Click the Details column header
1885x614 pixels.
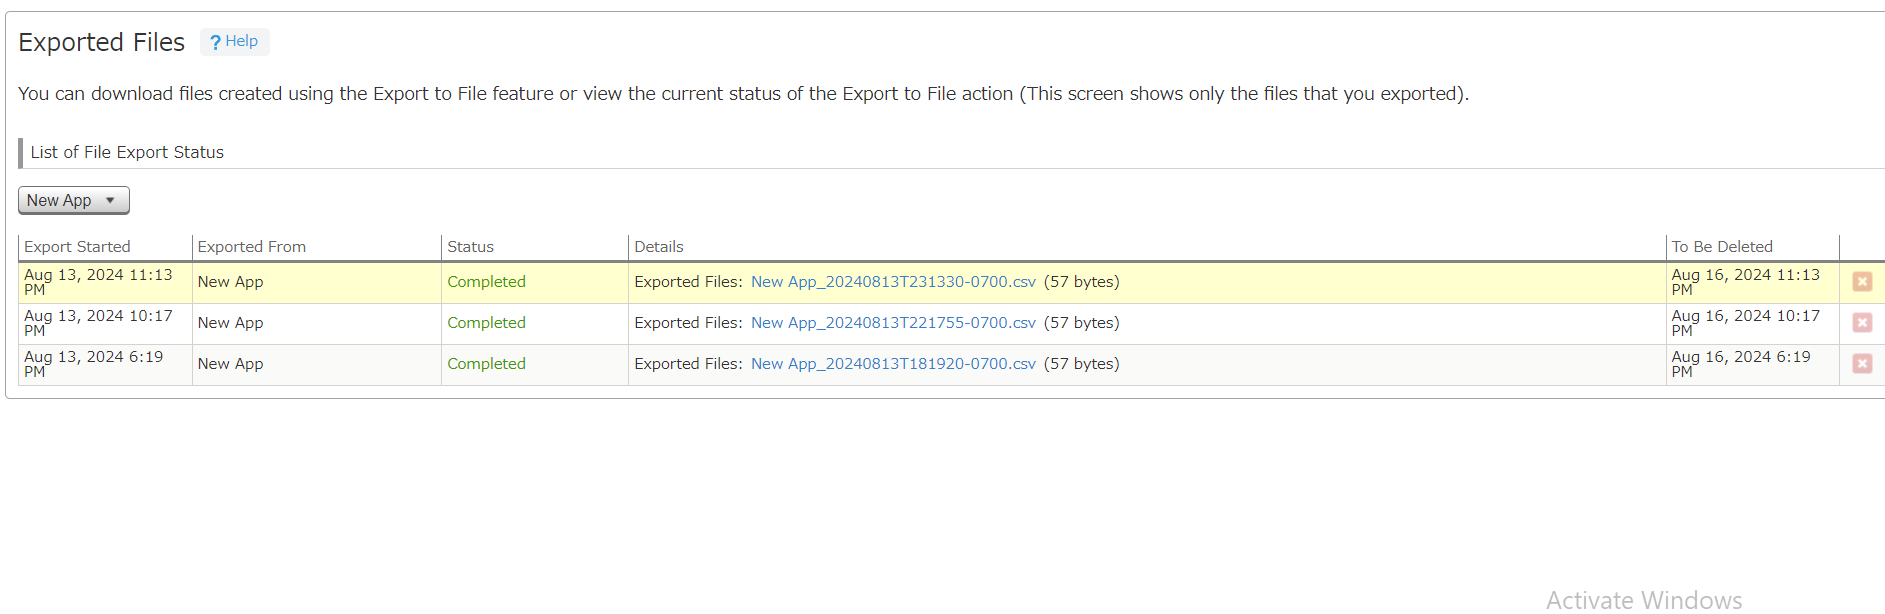tap(659, 247)
